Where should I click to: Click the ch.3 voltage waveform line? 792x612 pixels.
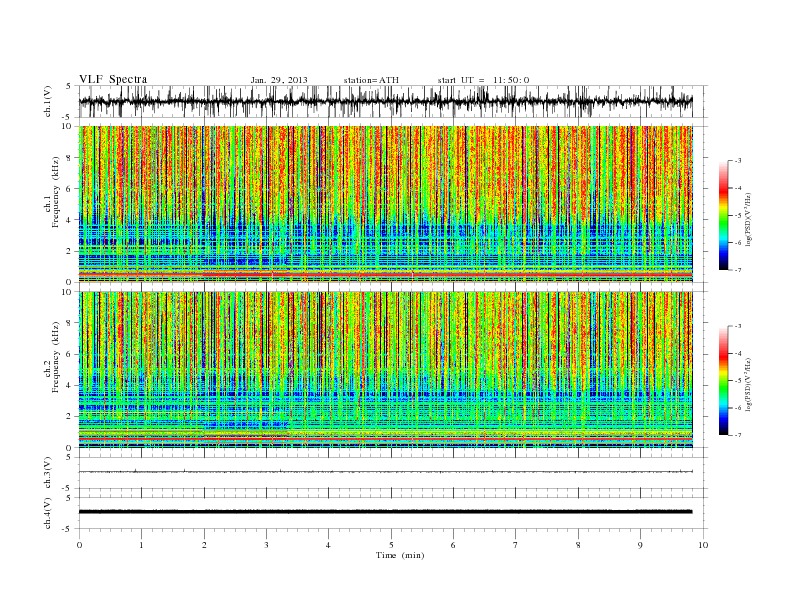(385, 472)
